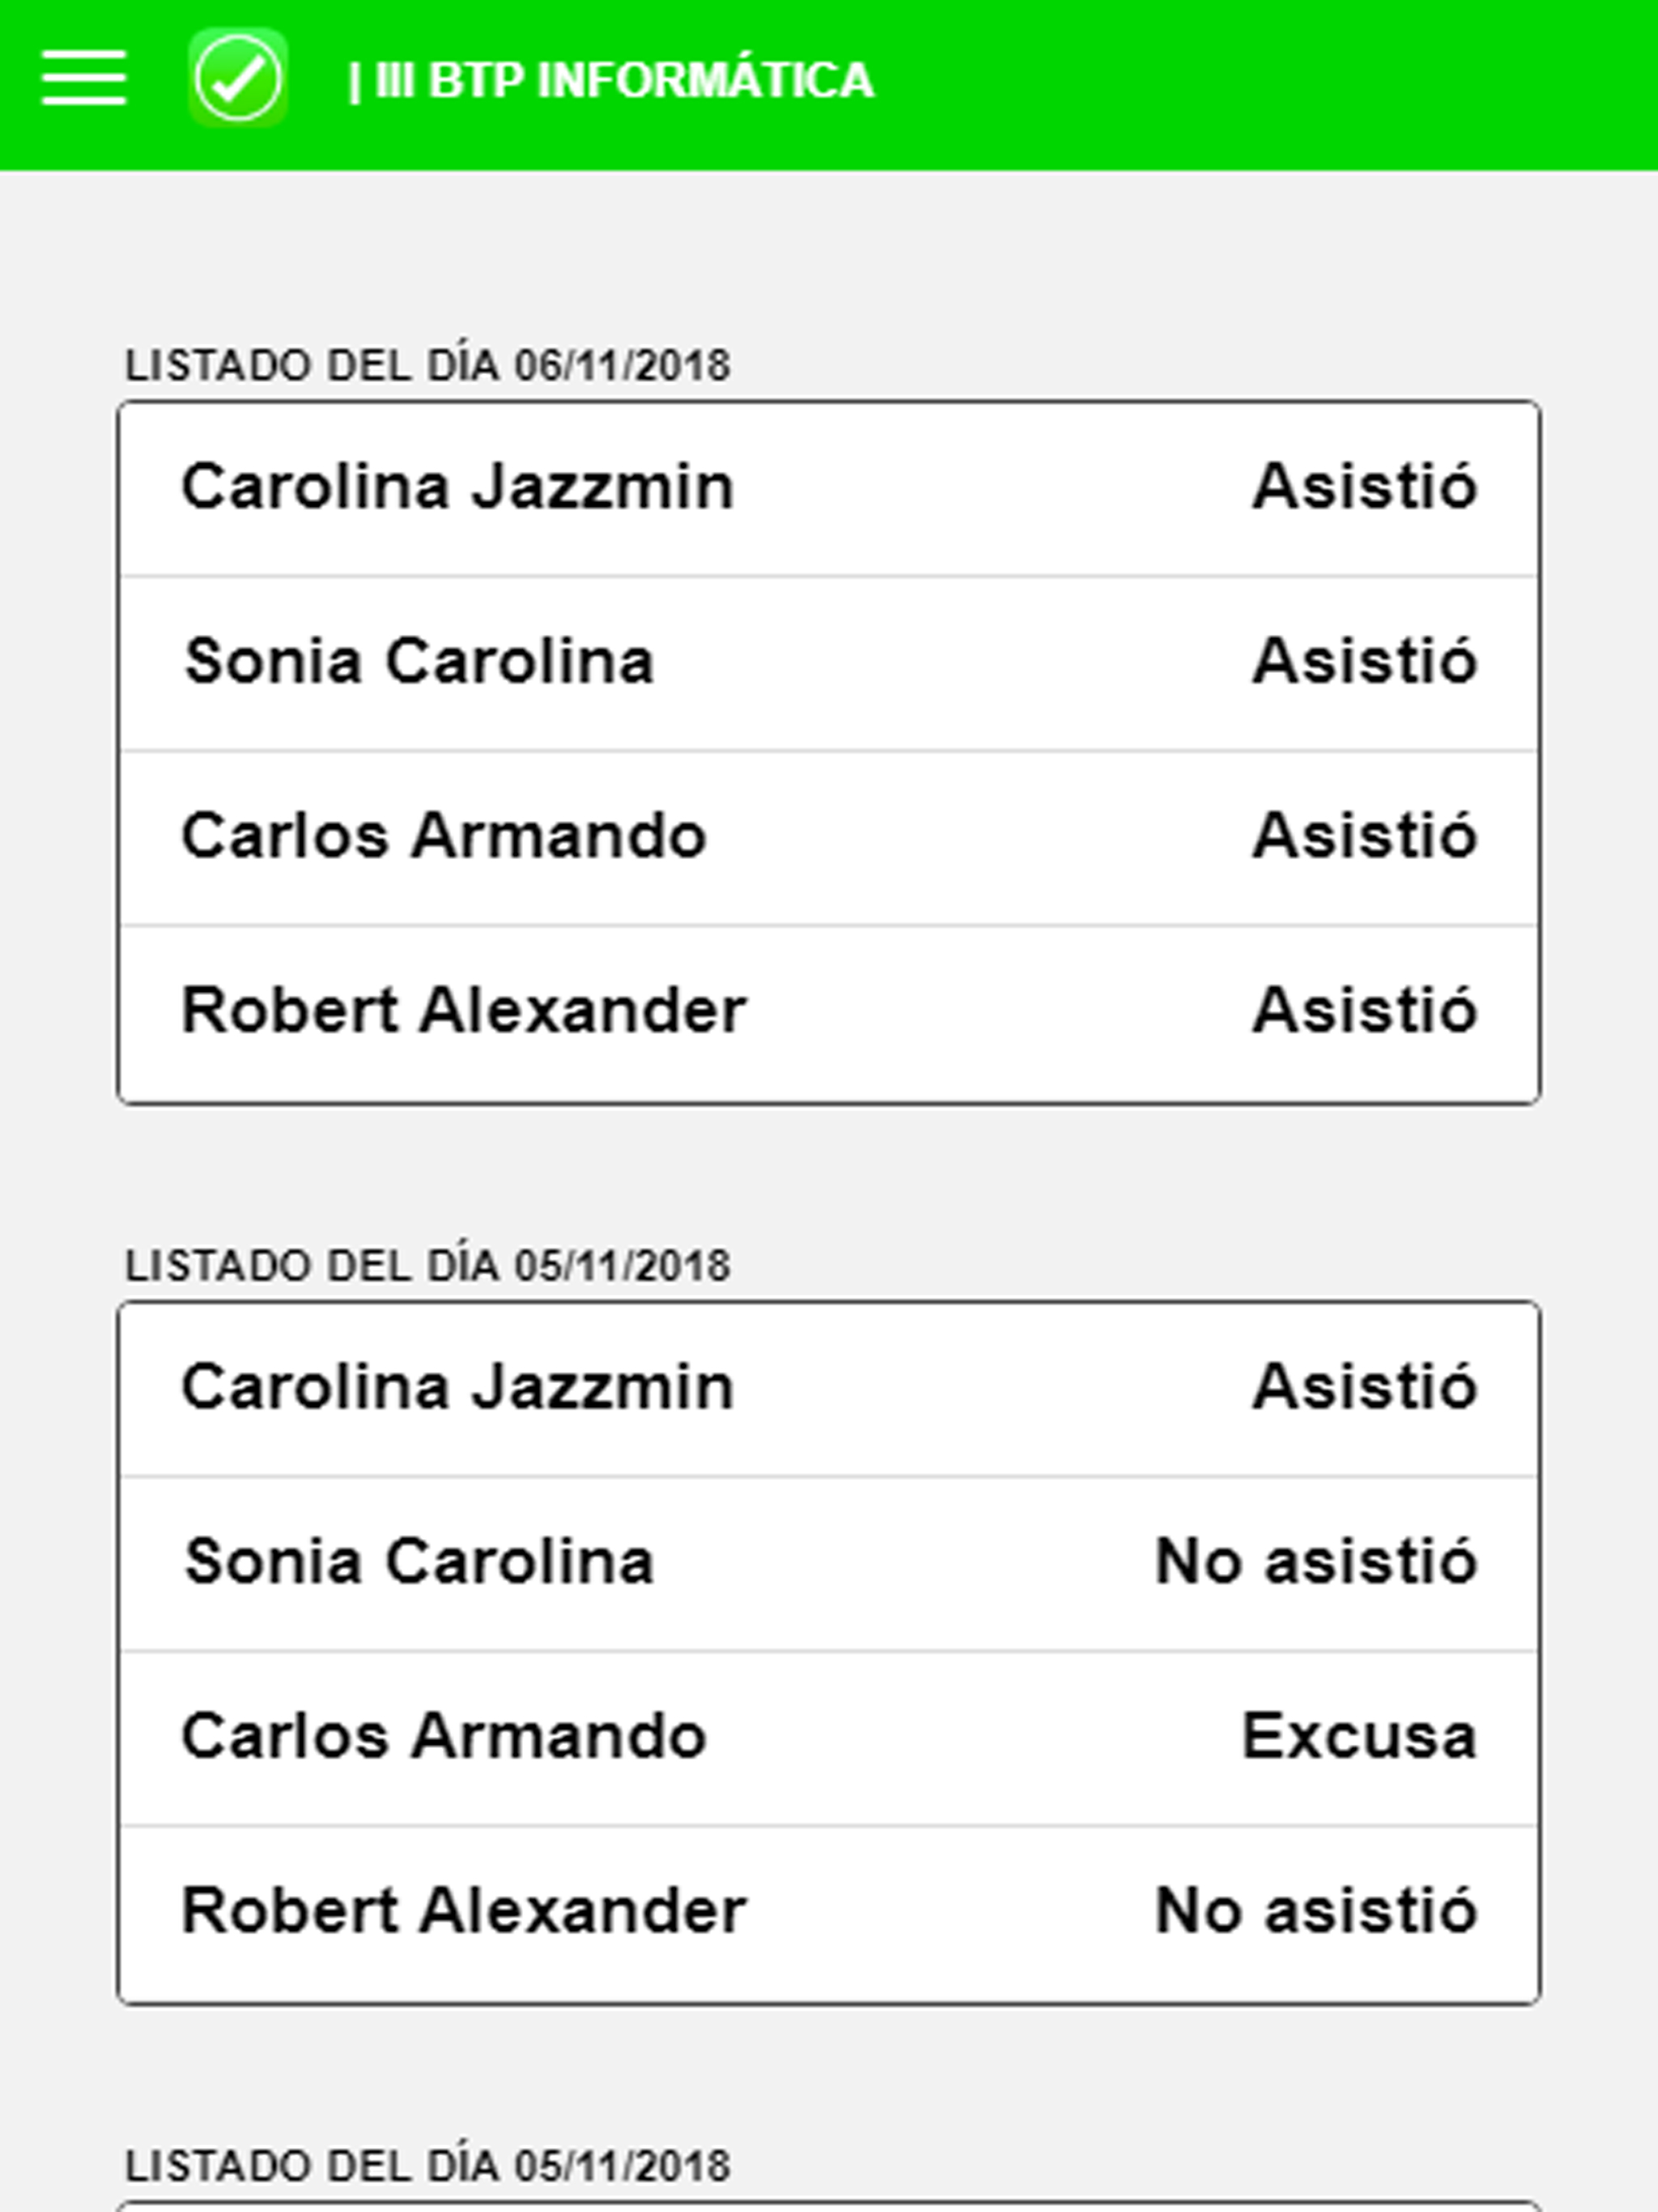
Task: Click No asistió status beside Sonia Carolina
Action: [x=1316, y=1561]
